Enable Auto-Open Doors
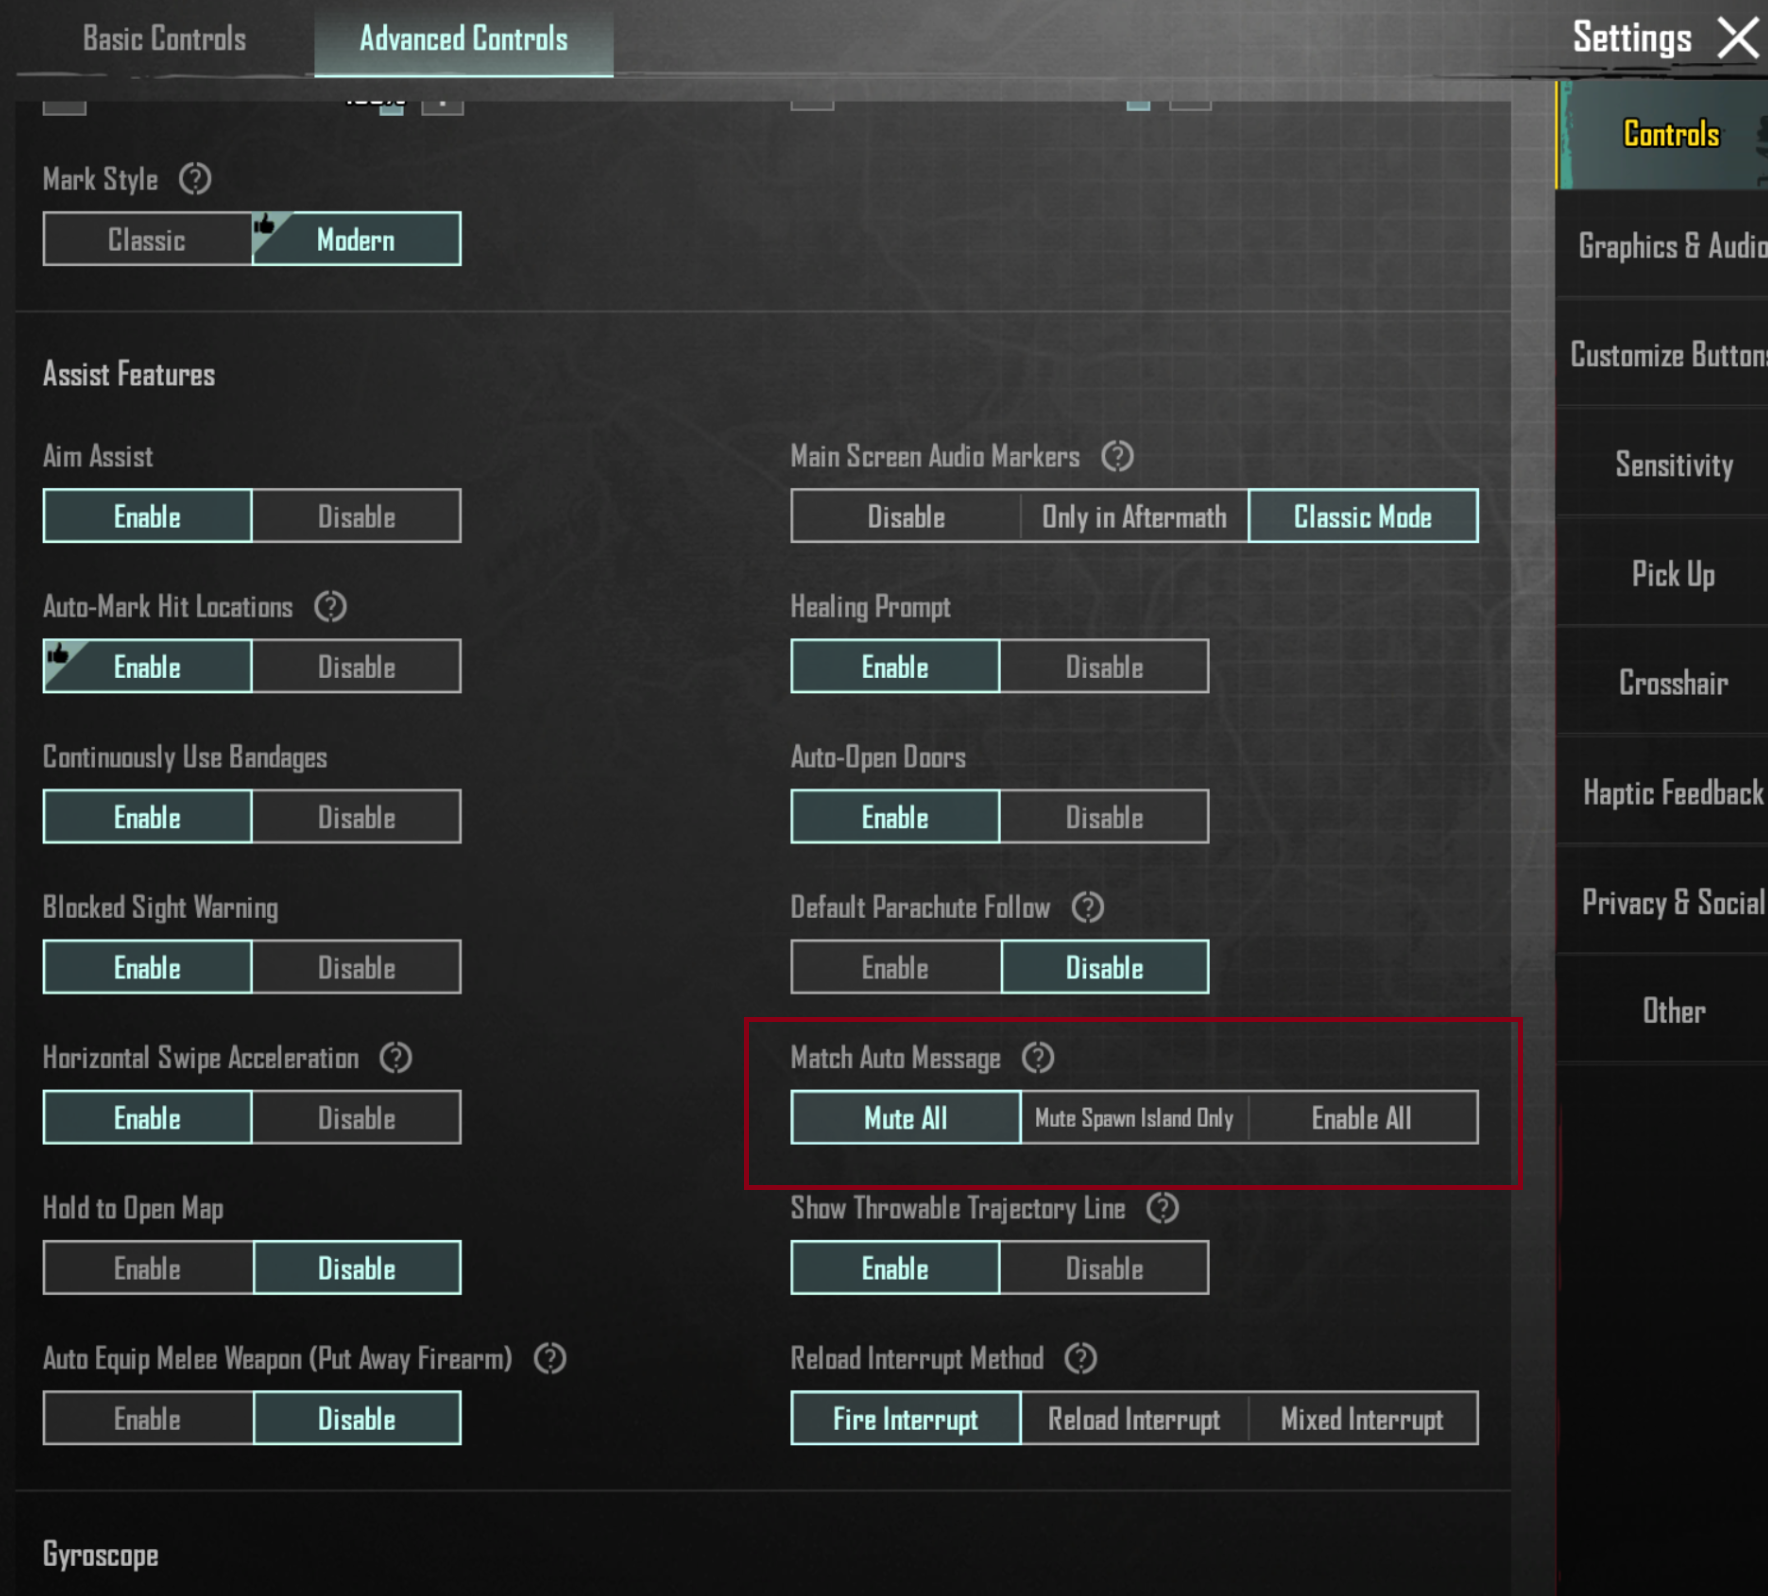The image size is (1768, 1596). coord(895,816)
